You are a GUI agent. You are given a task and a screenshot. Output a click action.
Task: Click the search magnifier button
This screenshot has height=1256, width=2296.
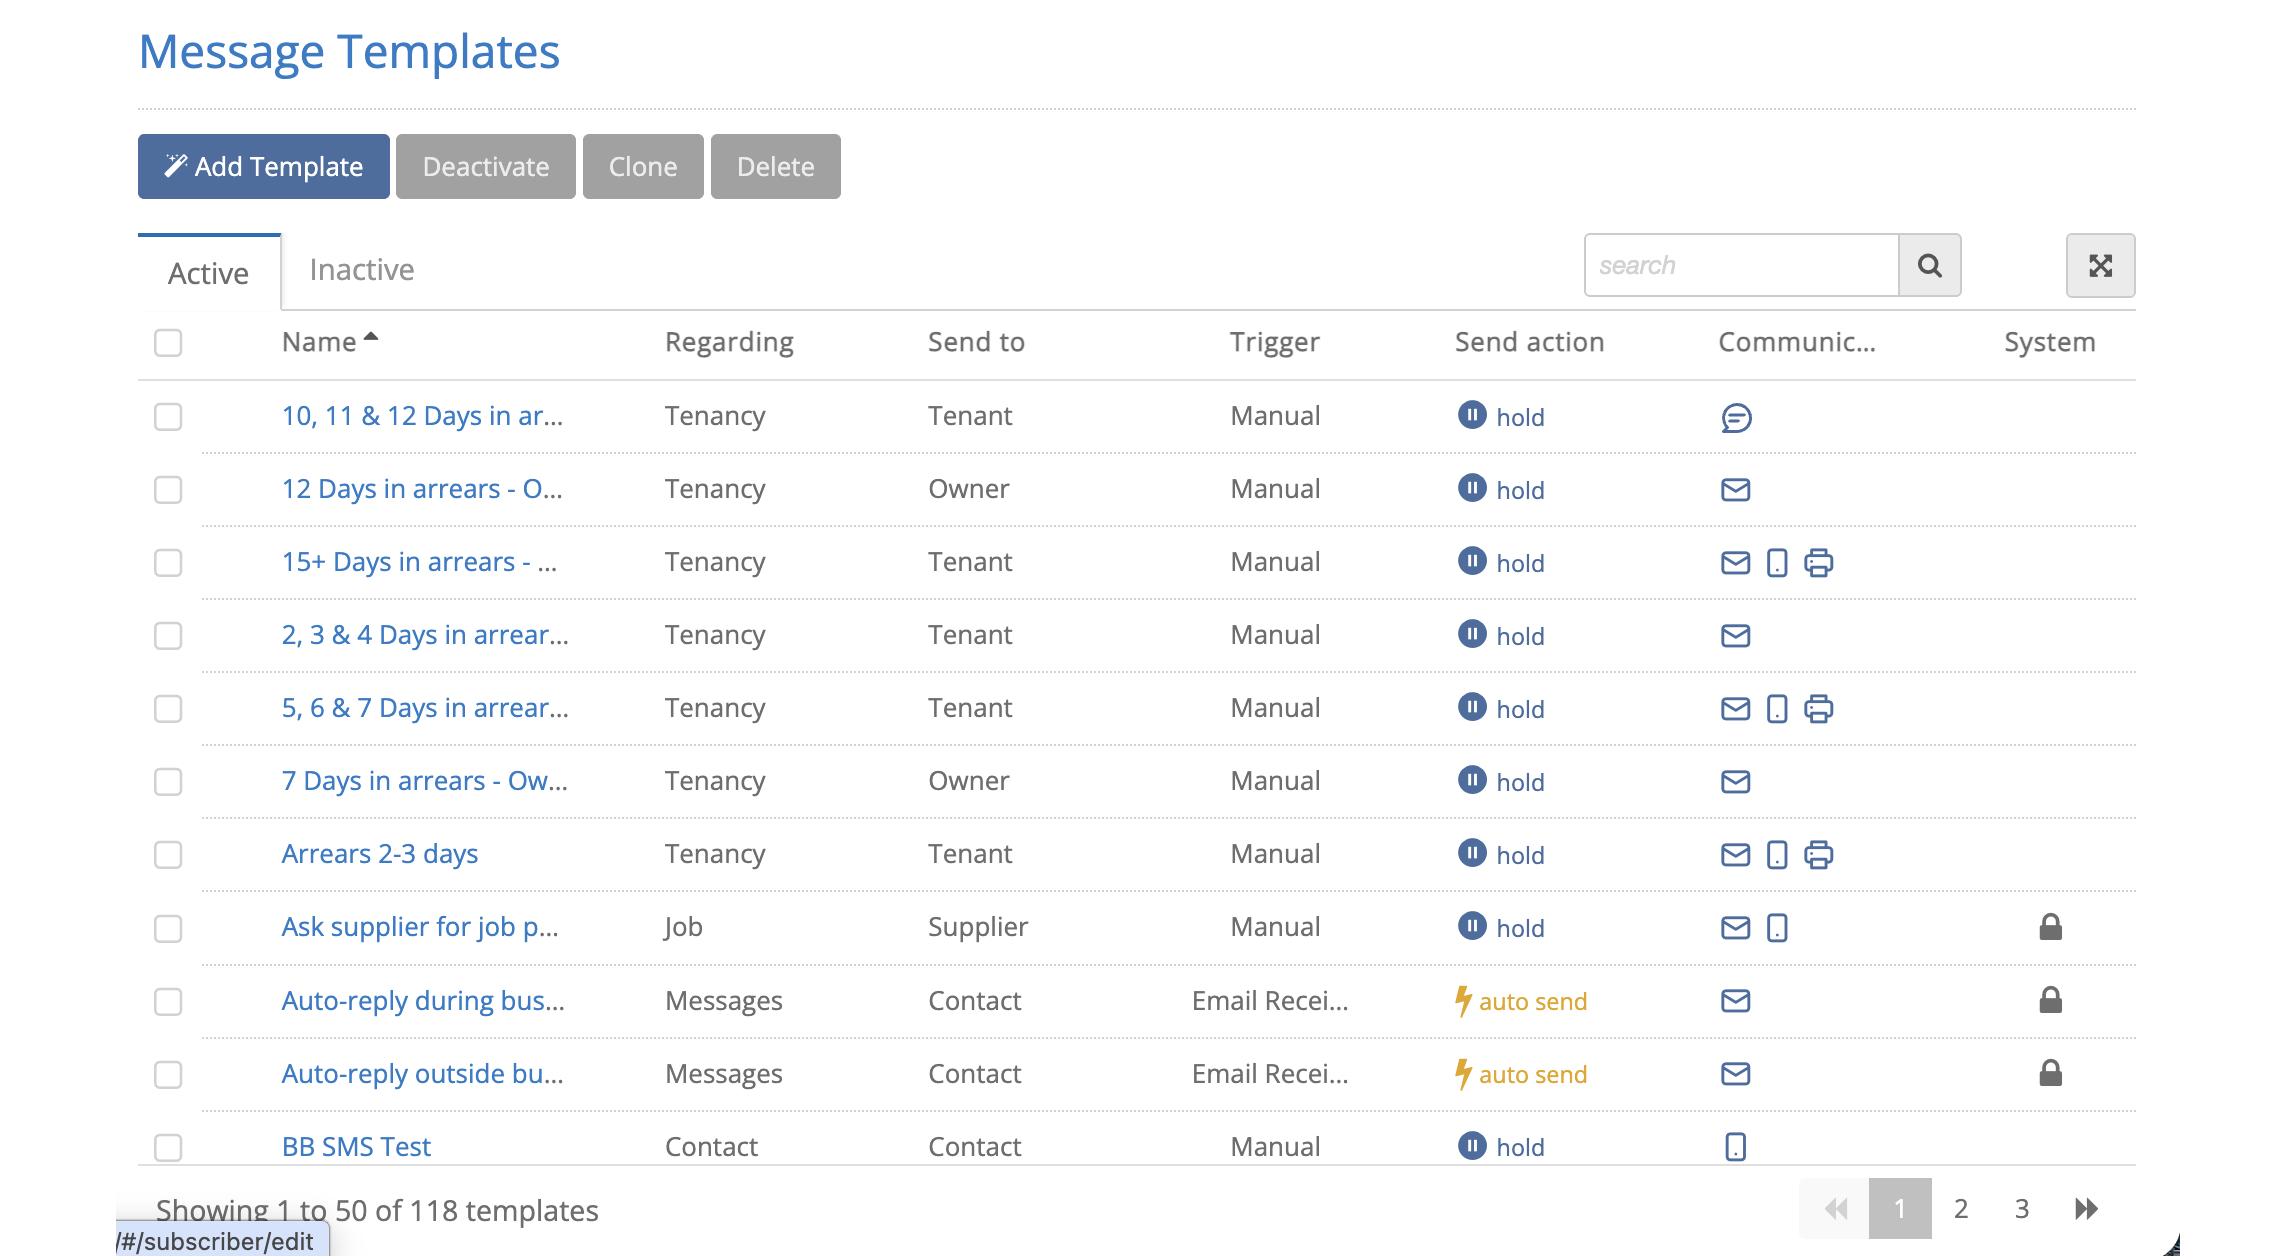click(1929, 265)
